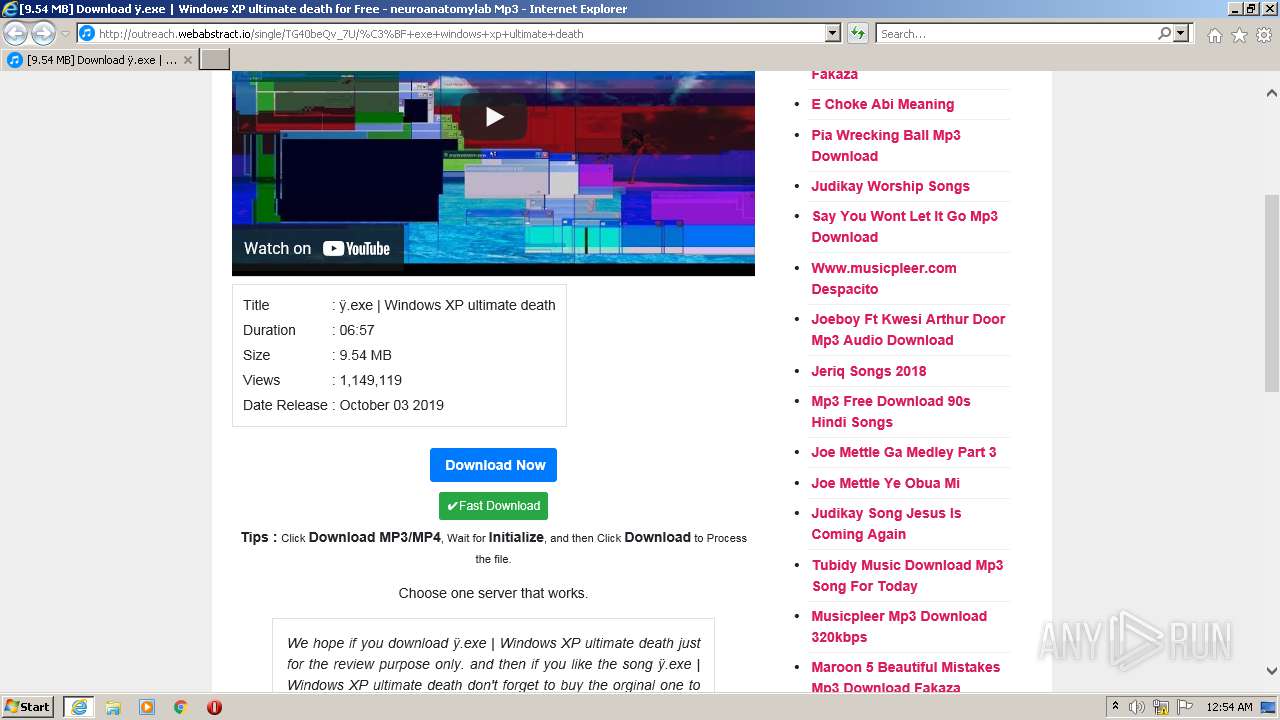Click the action center flag icon
The image size is (1280, 720).
pos(1183,707)
